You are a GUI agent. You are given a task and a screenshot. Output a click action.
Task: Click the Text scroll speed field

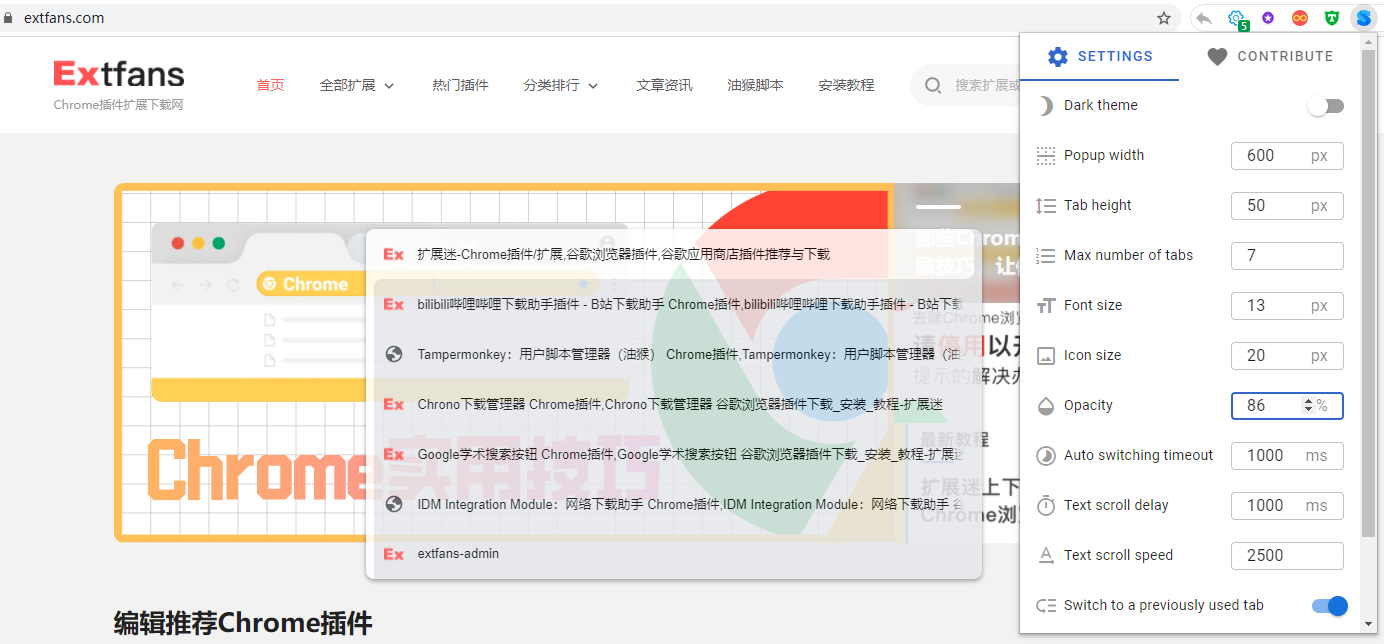[x=1287, y=556]
